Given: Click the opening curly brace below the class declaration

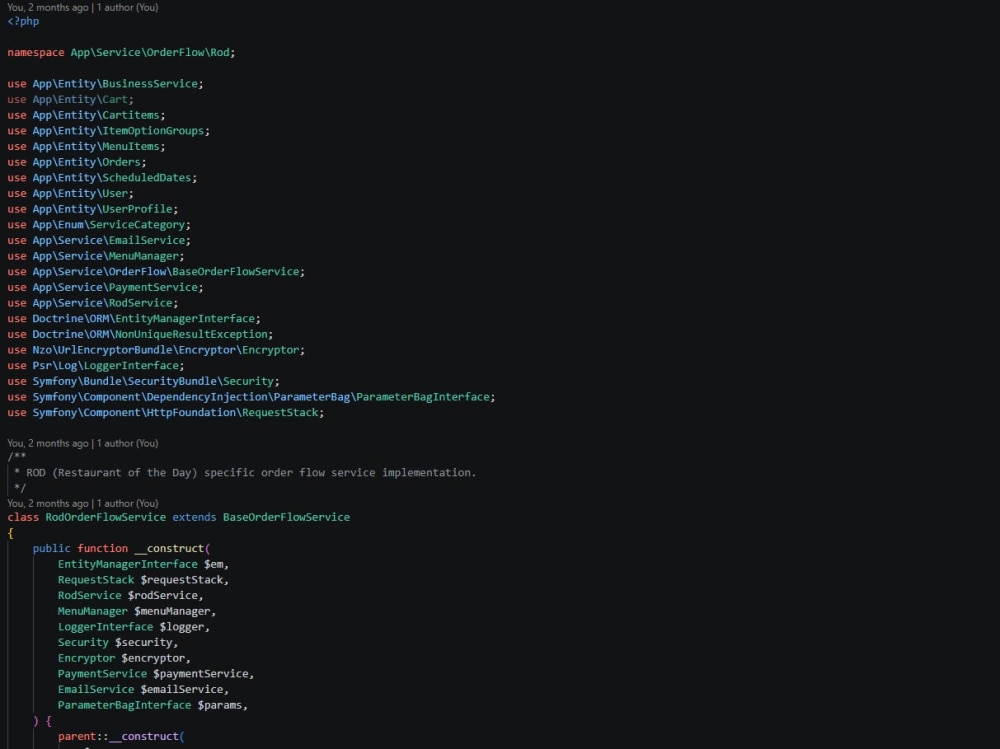Looking at the screenshot, I should 10,533.
